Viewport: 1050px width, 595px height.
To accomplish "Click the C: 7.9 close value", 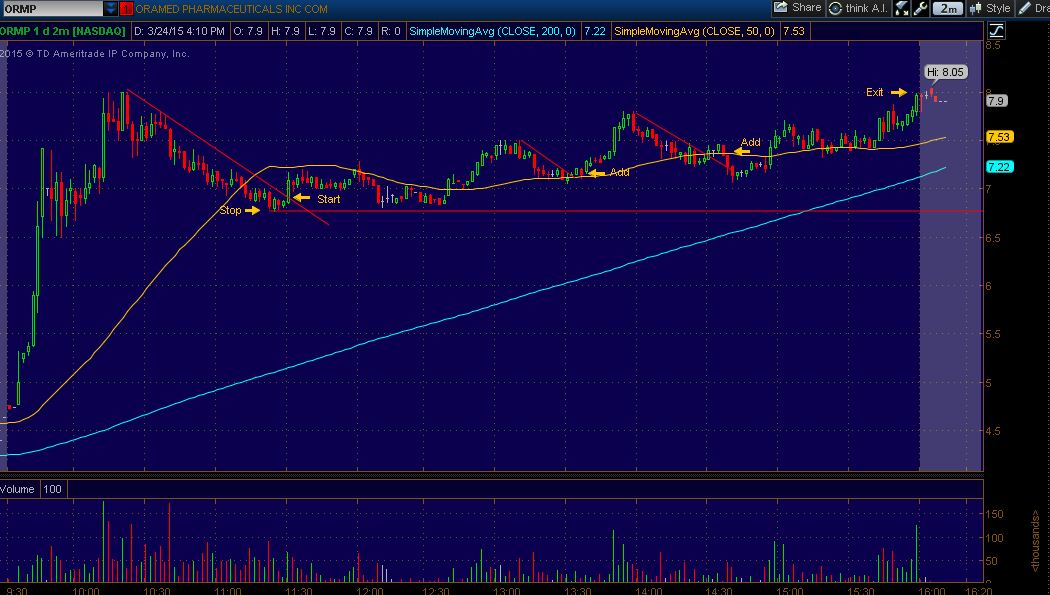I will click(358, 31).
